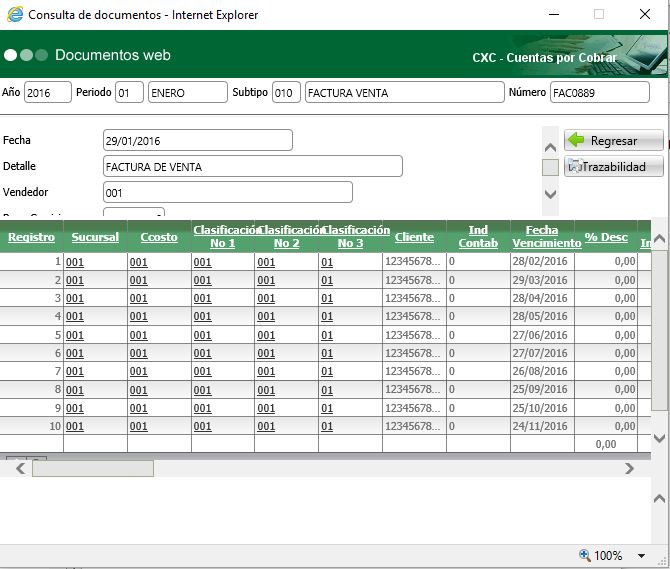The height and width of the screenshot is (569, 670).
Task: Click the Número field showing FAC0889
Action: click(x=599, y=92)
